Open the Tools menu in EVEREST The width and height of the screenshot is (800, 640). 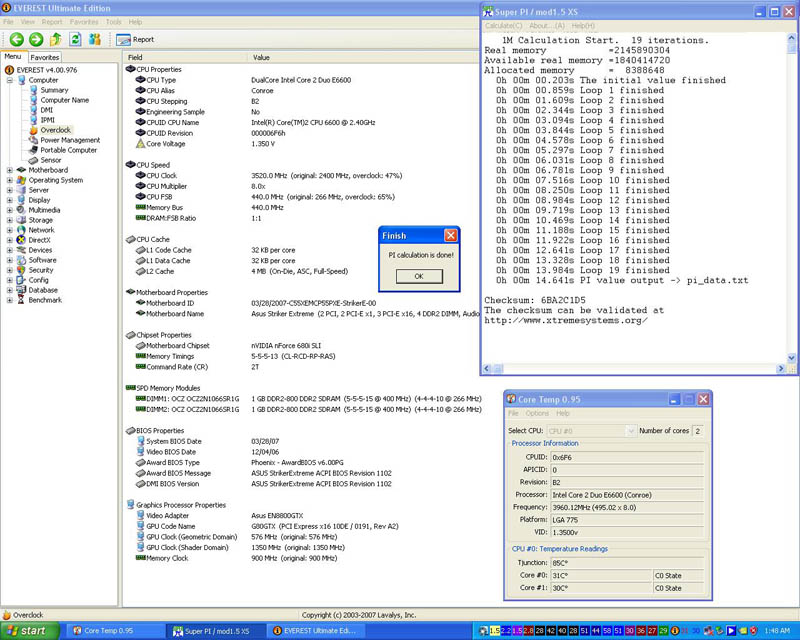pos(114,22)
